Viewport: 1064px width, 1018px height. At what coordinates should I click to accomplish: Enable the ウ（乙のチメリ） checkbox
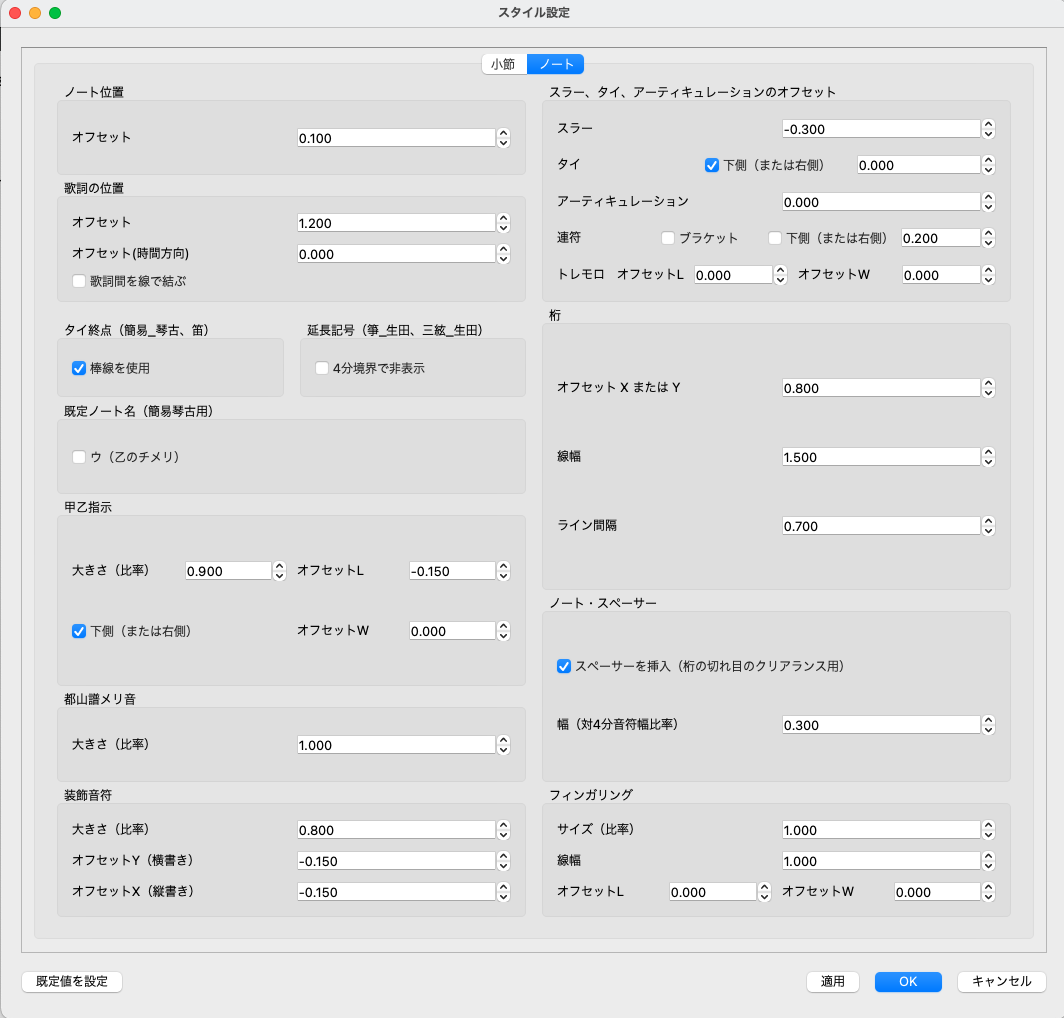coord(79,456)
